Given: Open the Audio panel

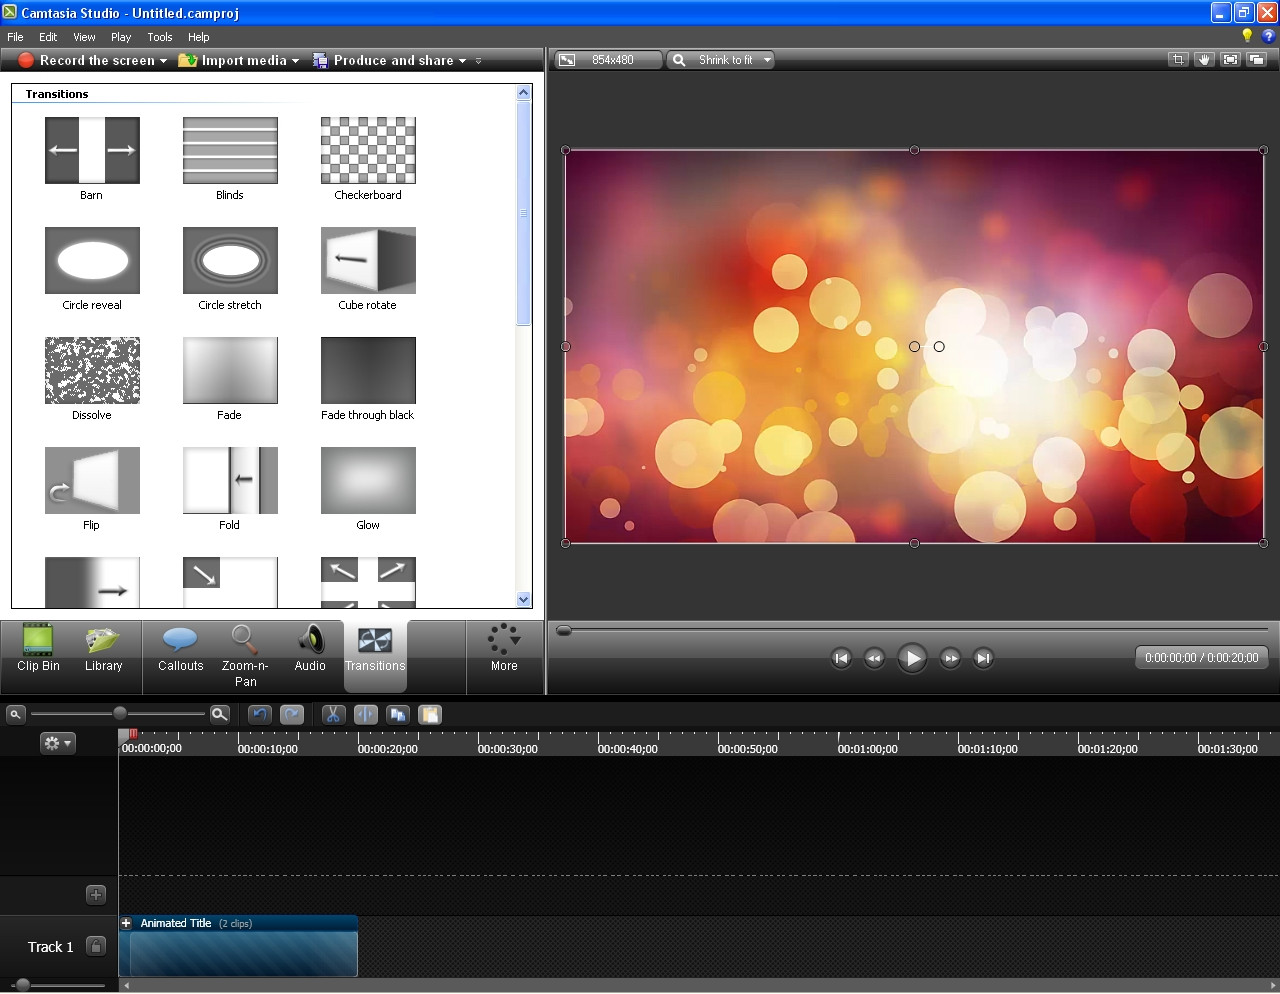Looking at the screenshot, I should [310, 650].
